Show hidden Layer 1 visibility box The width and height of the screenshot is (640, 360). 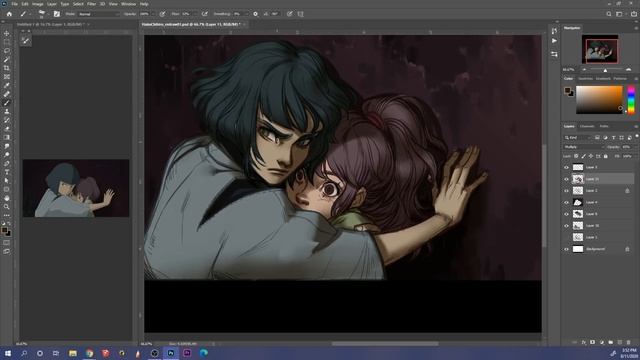pyautogui.click(x=566, y=237)
